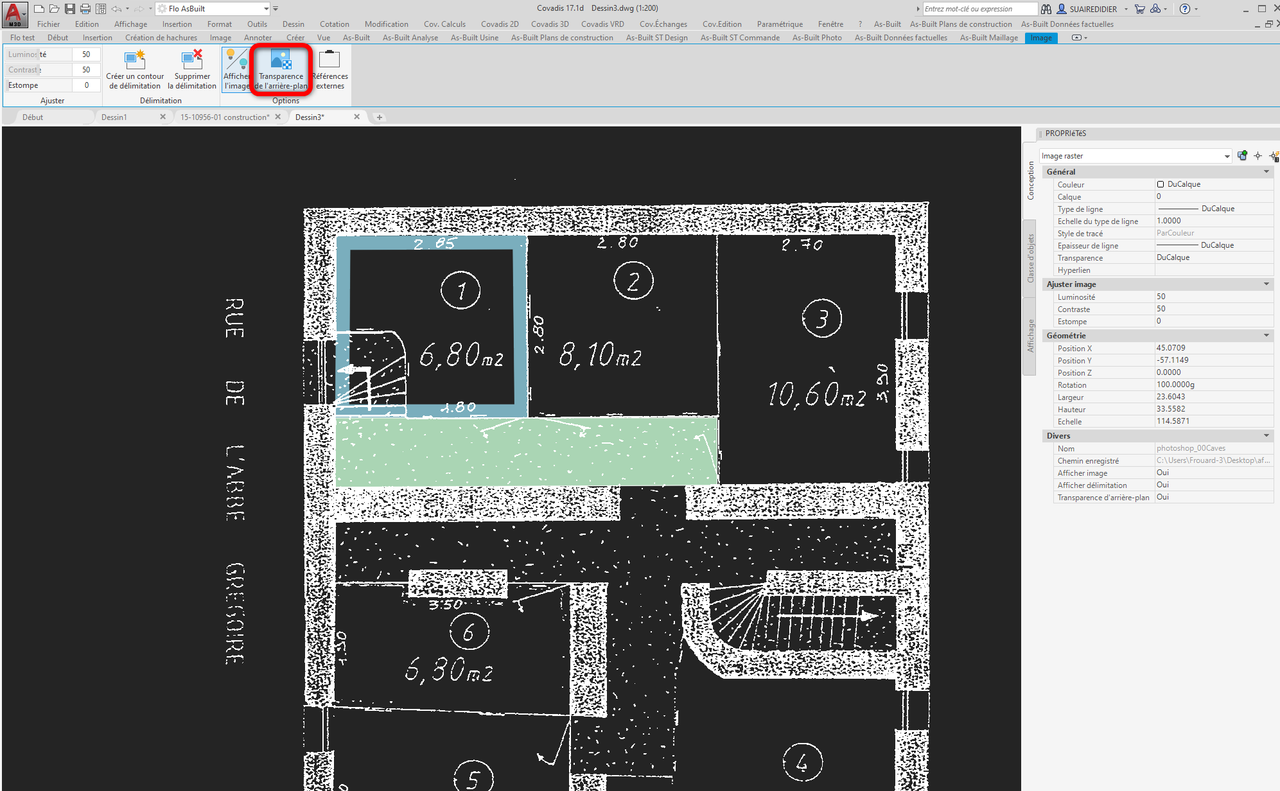The height and width of the screenshot is (791, 1280).
Task: Open the application menu (red A logo)
Action: [x=14, y=13]
